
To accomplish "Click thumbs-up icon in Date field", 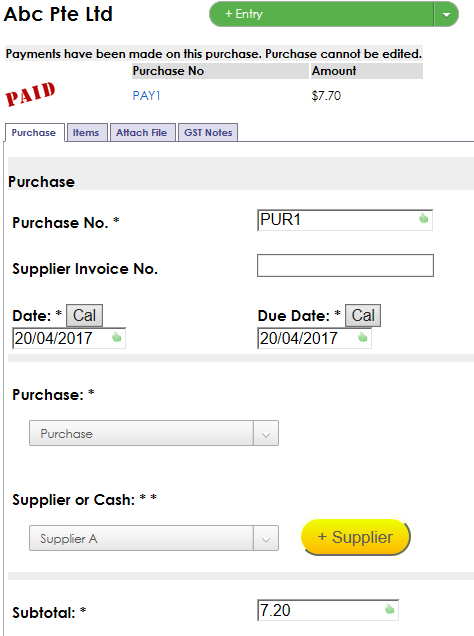I will (117, 337).
